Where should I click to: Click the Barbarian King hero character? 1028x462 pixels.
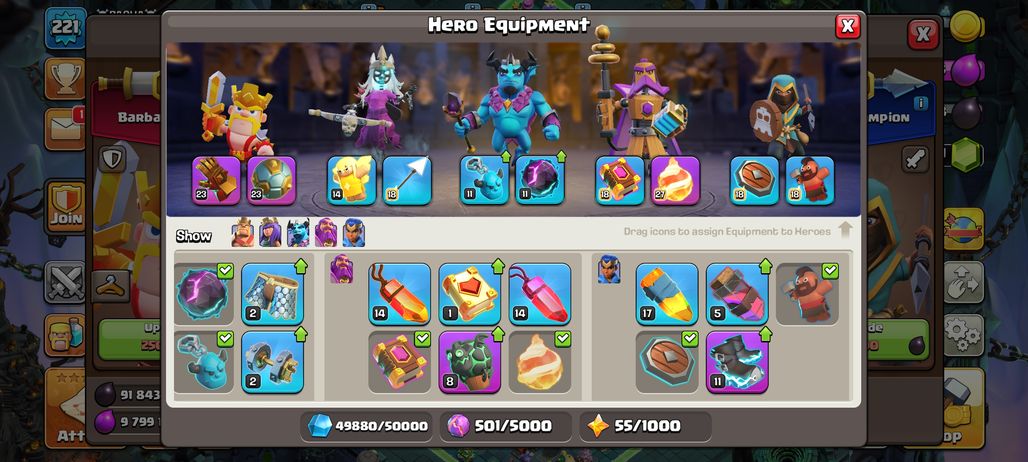(x=237, y=117)
